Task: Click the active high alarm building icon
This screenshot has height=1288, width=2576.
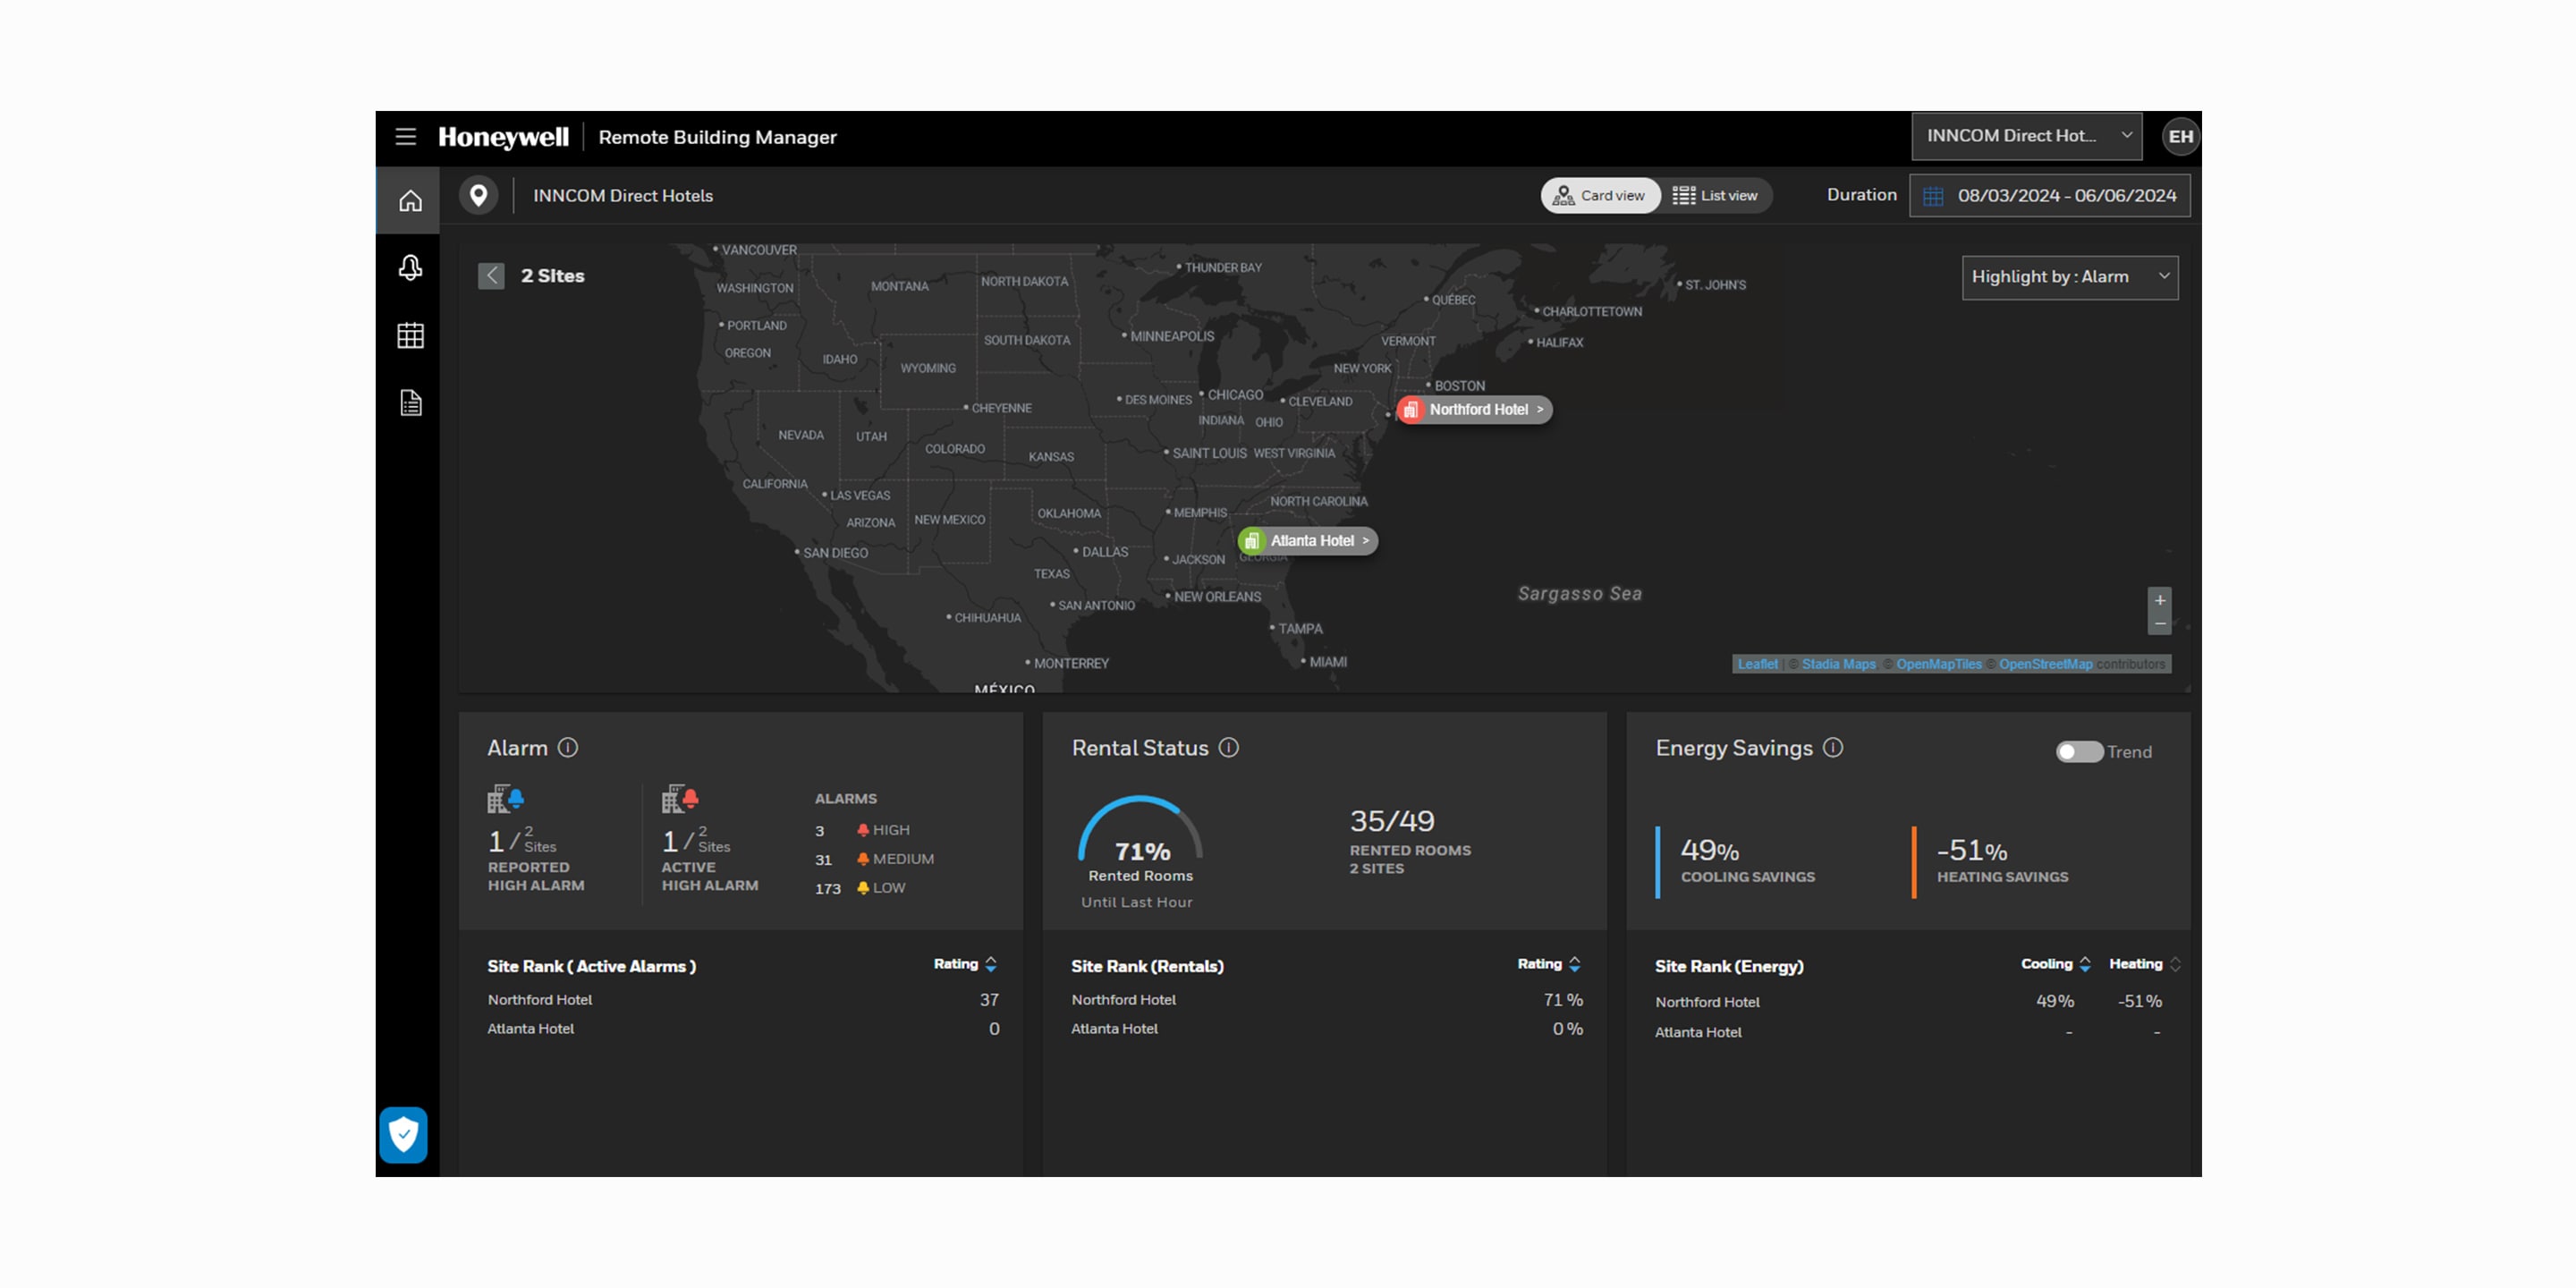Action: pos(680,799)
